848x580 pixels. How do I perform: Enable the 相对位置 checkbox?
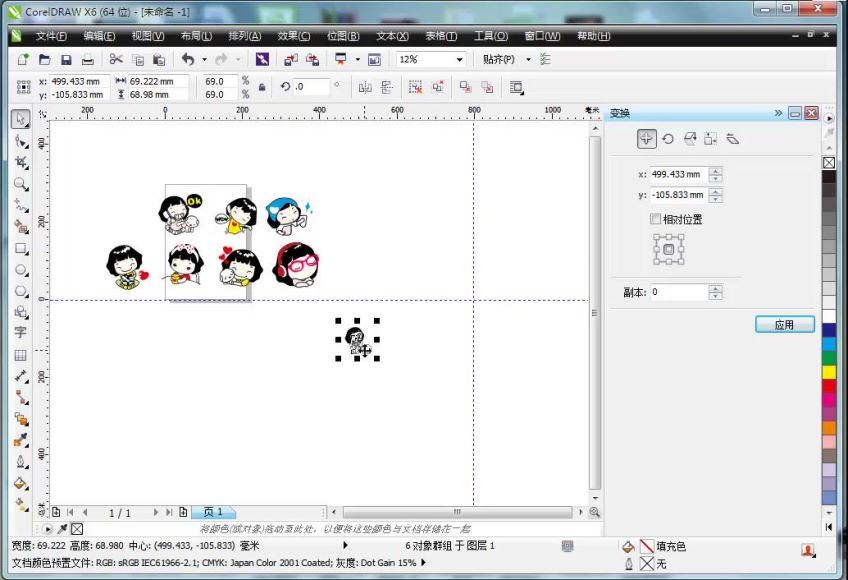[655, 219]
